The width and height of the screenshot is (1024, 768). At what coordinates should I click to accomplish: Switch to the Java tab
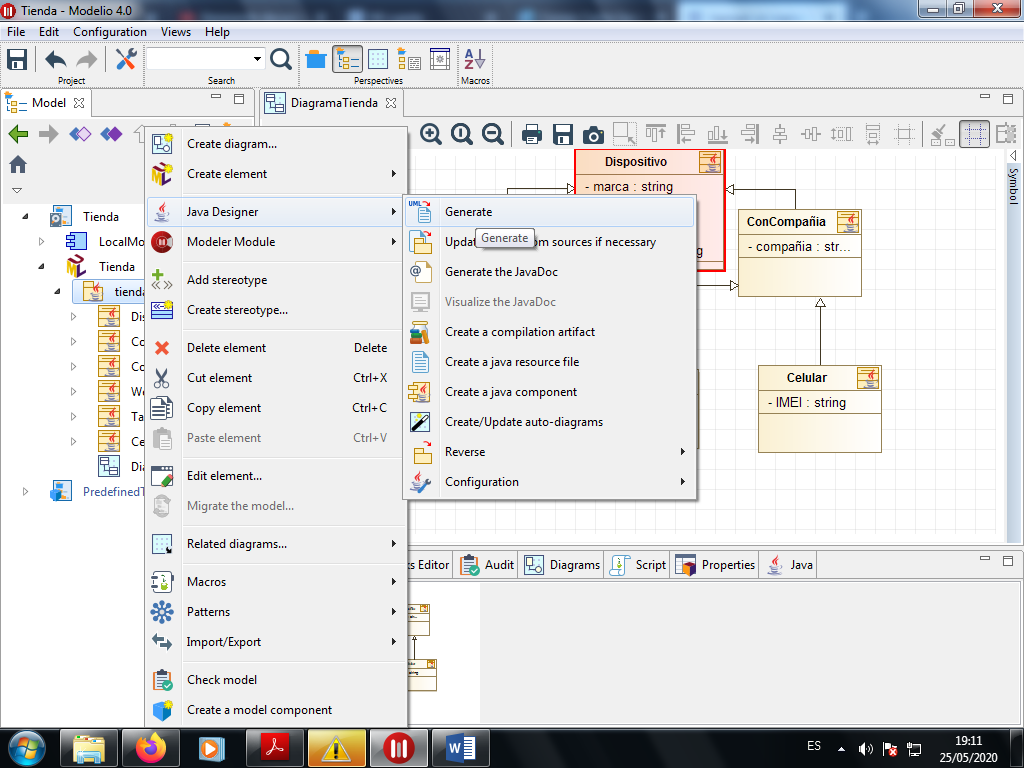pos(789,565)
